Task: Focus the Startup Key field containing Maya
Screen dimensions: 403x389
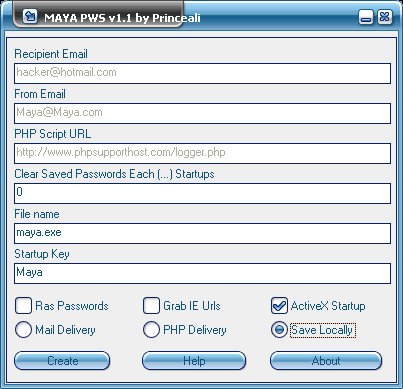Action: (x=202, y=273)
